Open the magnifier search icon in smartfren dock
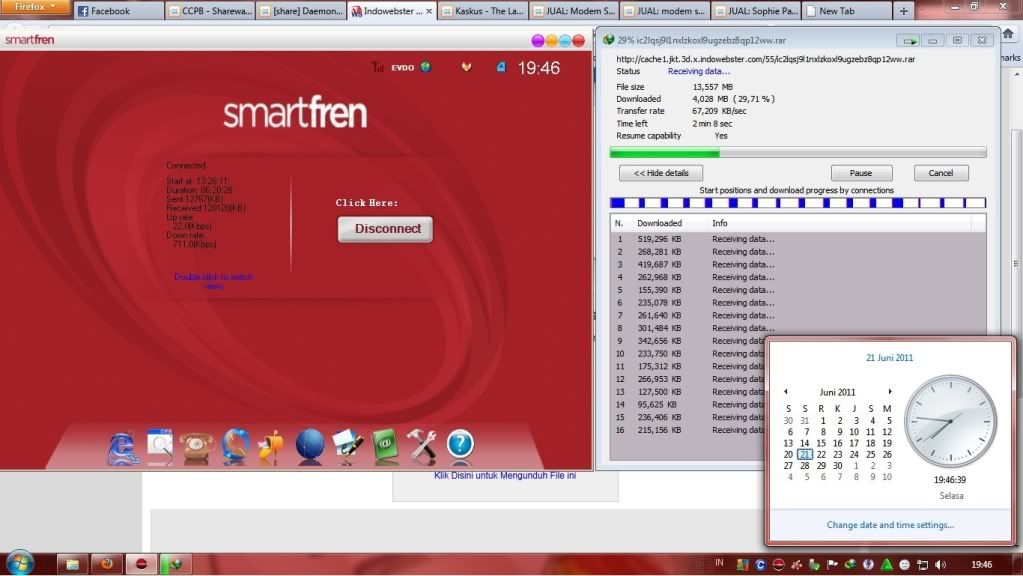The image size is (1023, 576). click(x=160, y=446)
